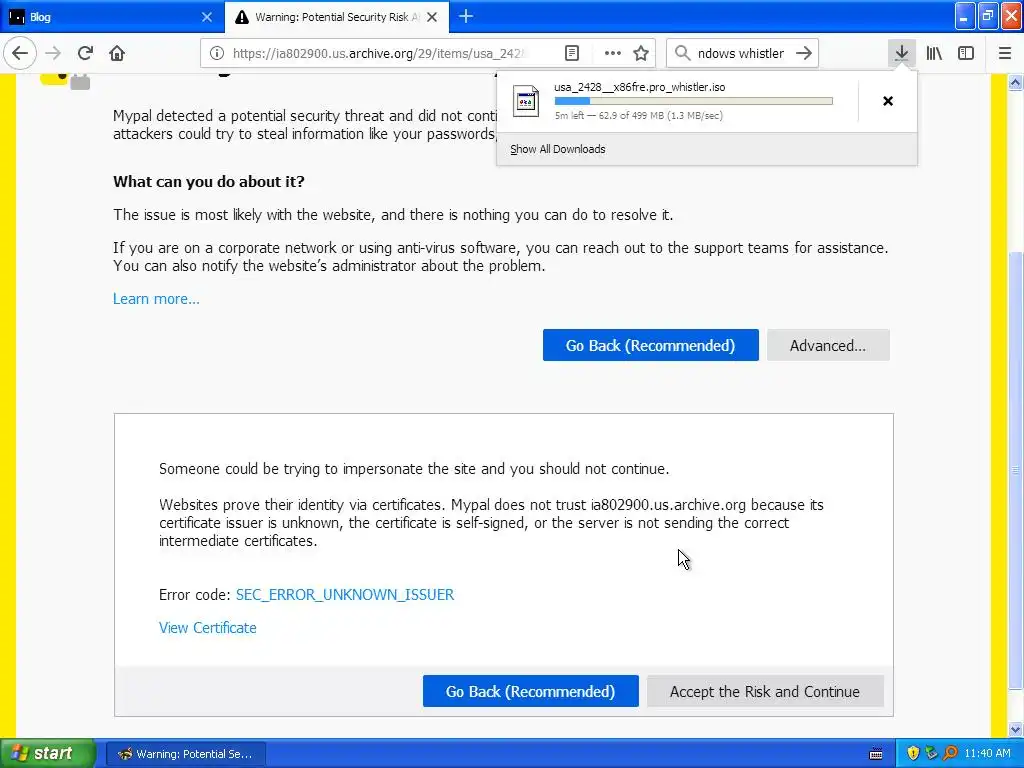Cancel the whistler.iso download
1024x768 pixels.
click(888, 101)
